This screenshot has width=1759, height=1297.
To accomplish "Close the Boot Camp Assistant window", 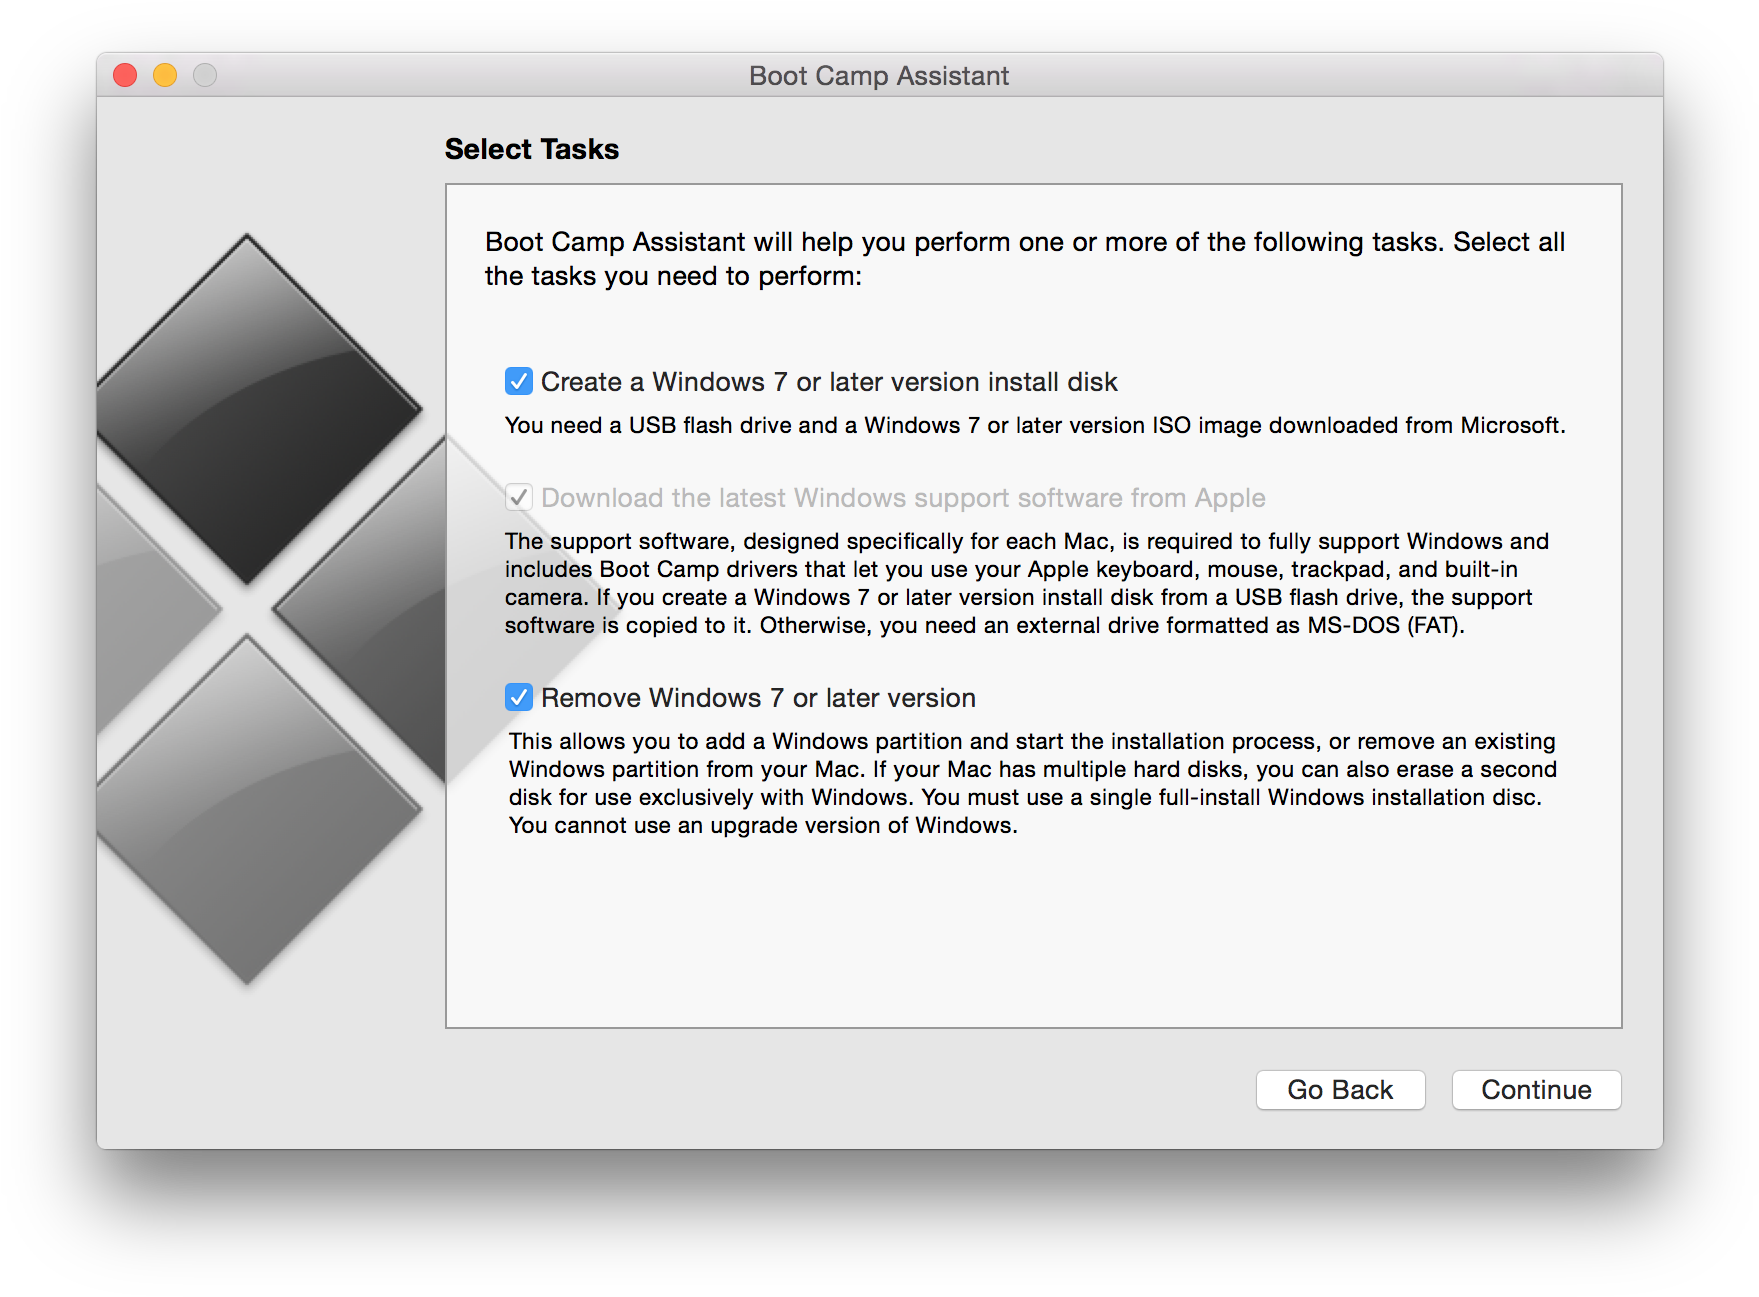I will pyautogui.click(x=125, y=75).
